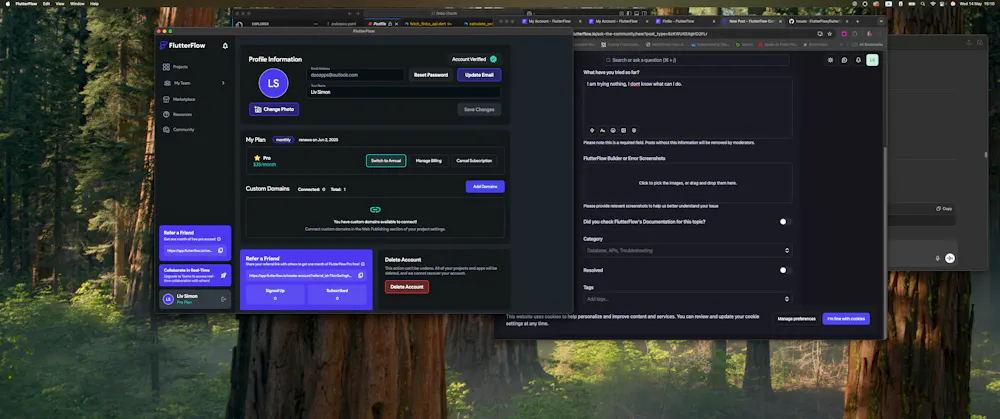Open the Edit menu in macOS menu bar
Image resolution: width=1000 pixels, height=419 pixels.
click(x=47, y=4)
